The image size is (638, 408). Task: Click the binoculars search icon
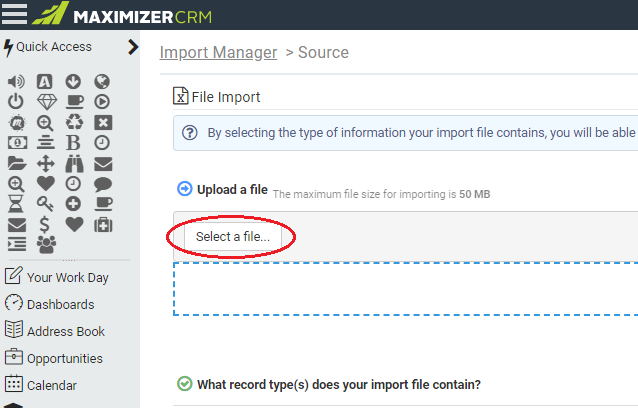click(x=74, y=164)
